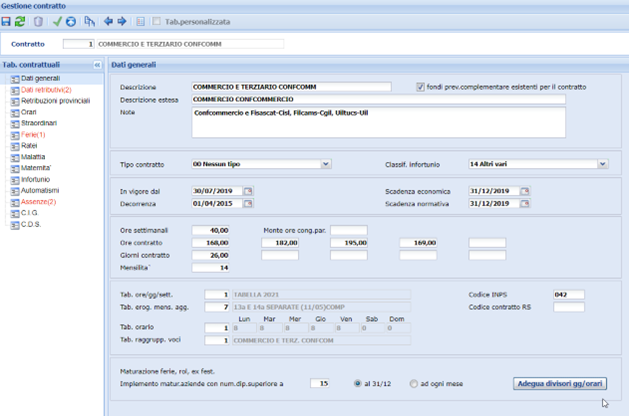
Task: Click the Adegua divisori gg/orari button
Action: pos(560,384)
